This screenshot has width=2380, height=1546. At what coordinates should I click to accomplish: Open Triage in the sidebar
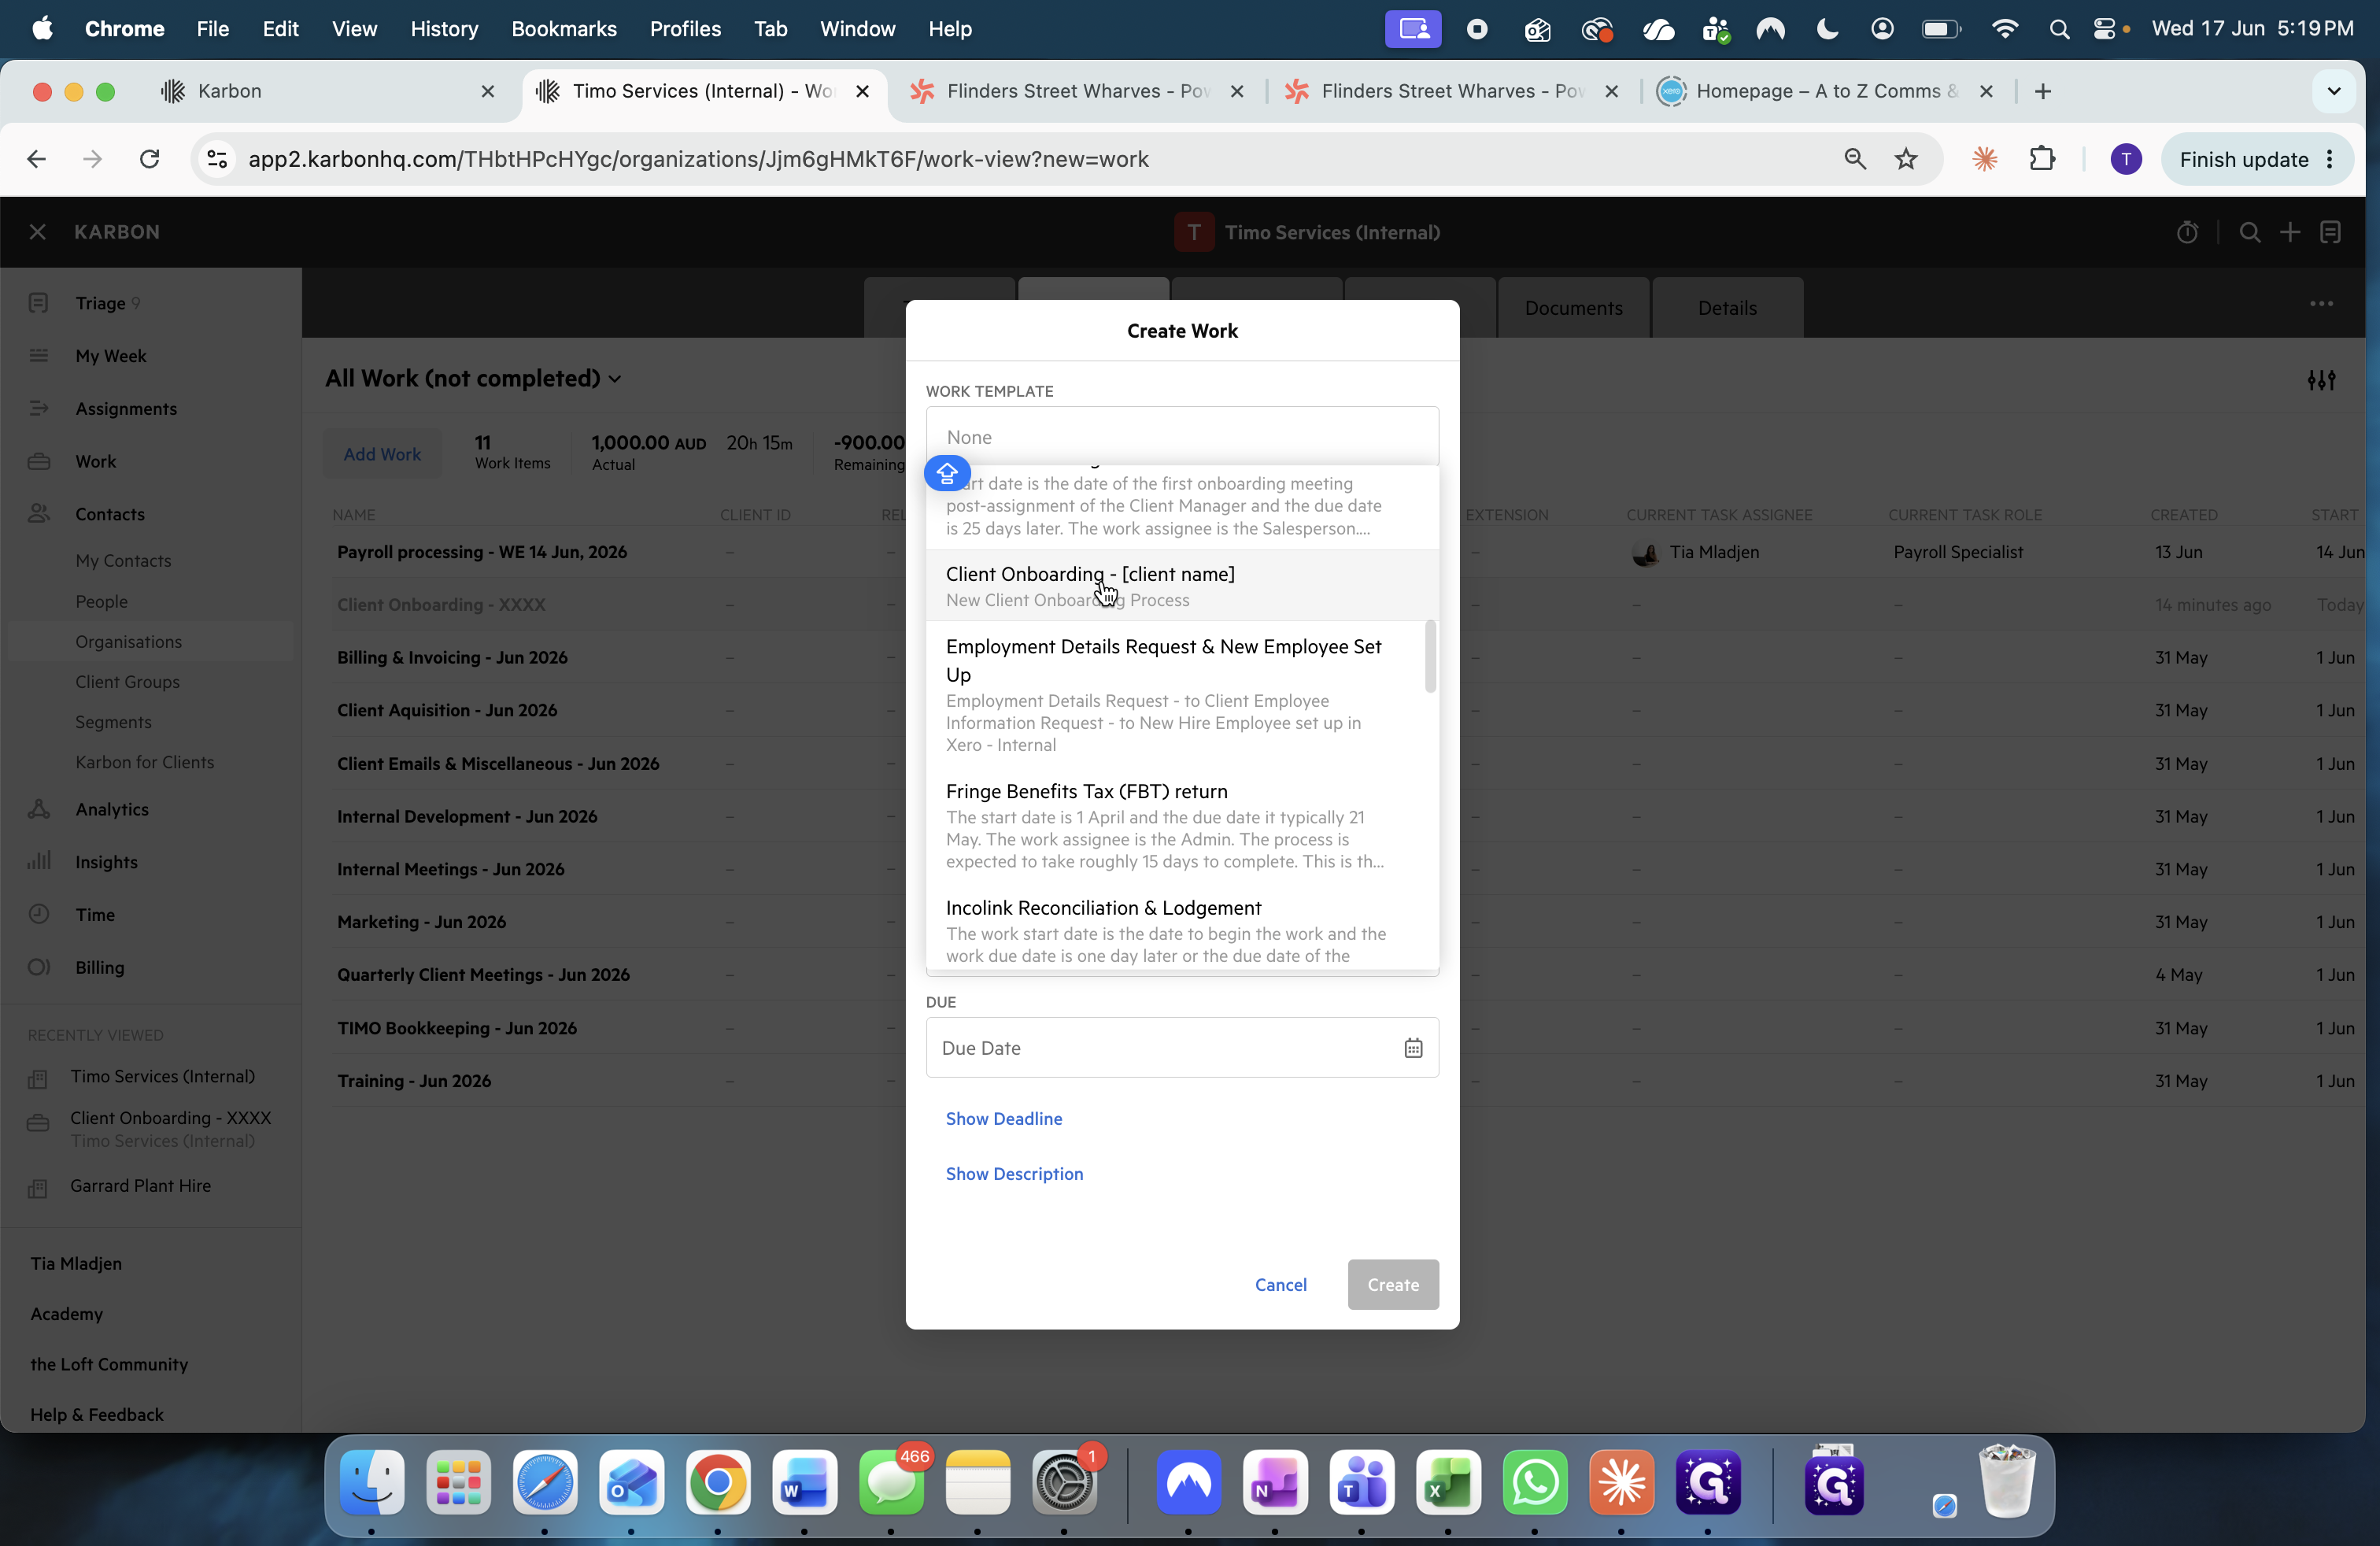(x=100, y=303)
